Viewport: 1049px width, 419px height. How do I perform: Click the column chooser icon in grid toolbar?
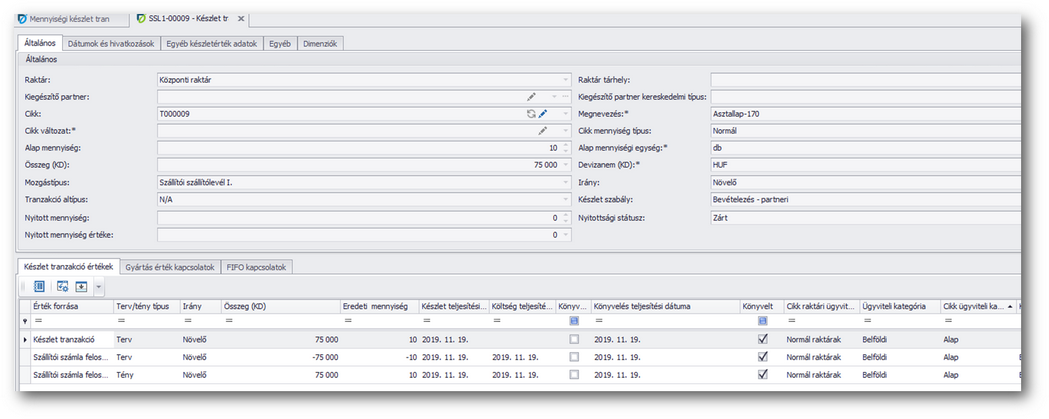(x=40, y=286)
